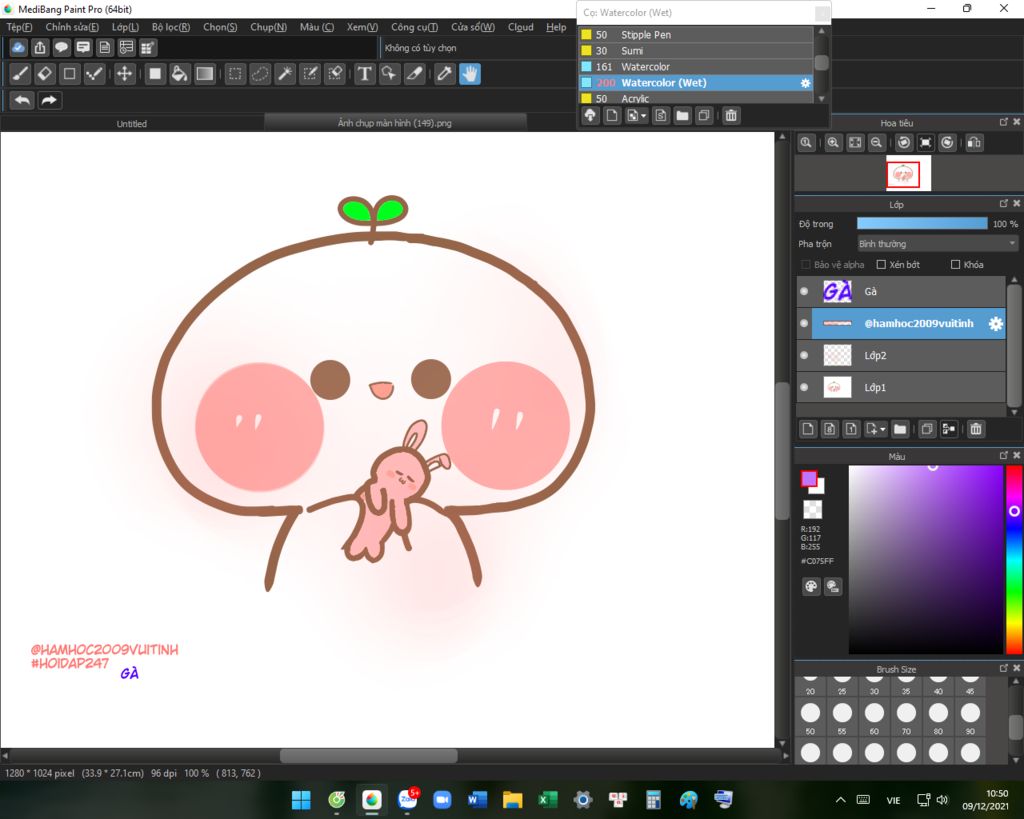The image size is (1024, 819).
Task: Open the Chỉnh sửa(E) menu
Action: [72, 27]
